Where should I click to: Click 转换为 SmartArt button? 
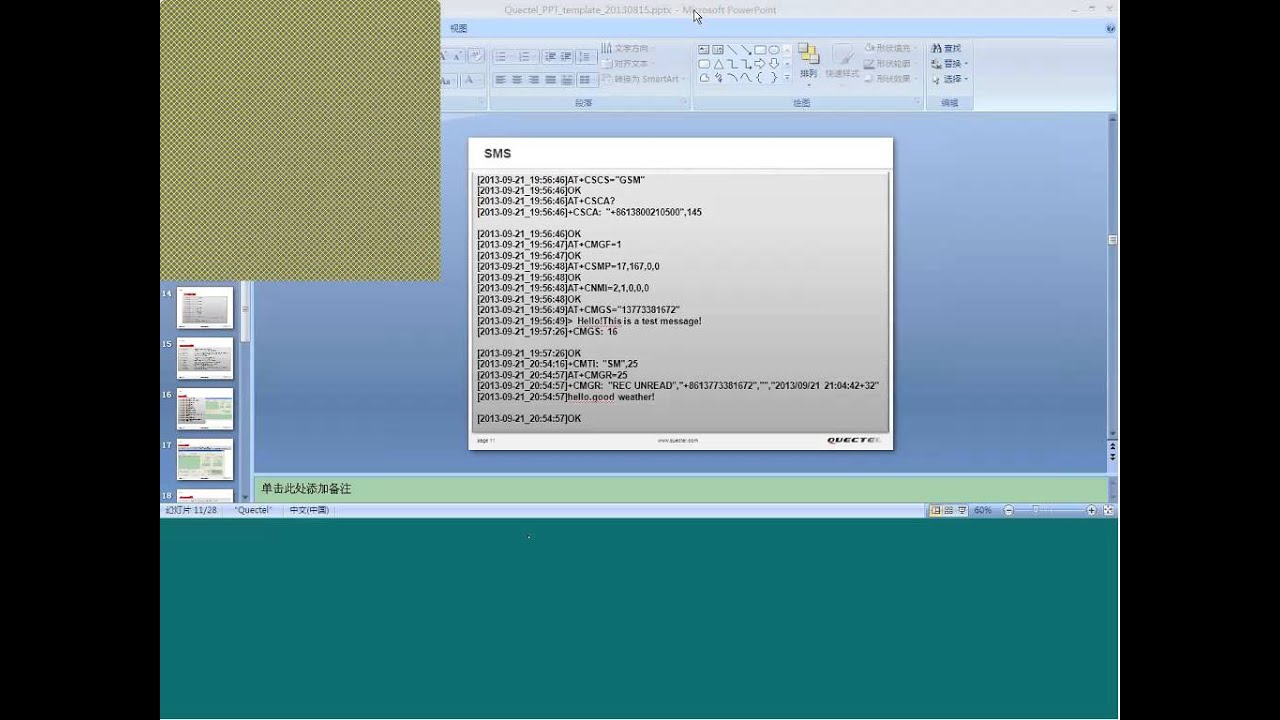coord(644,78)
